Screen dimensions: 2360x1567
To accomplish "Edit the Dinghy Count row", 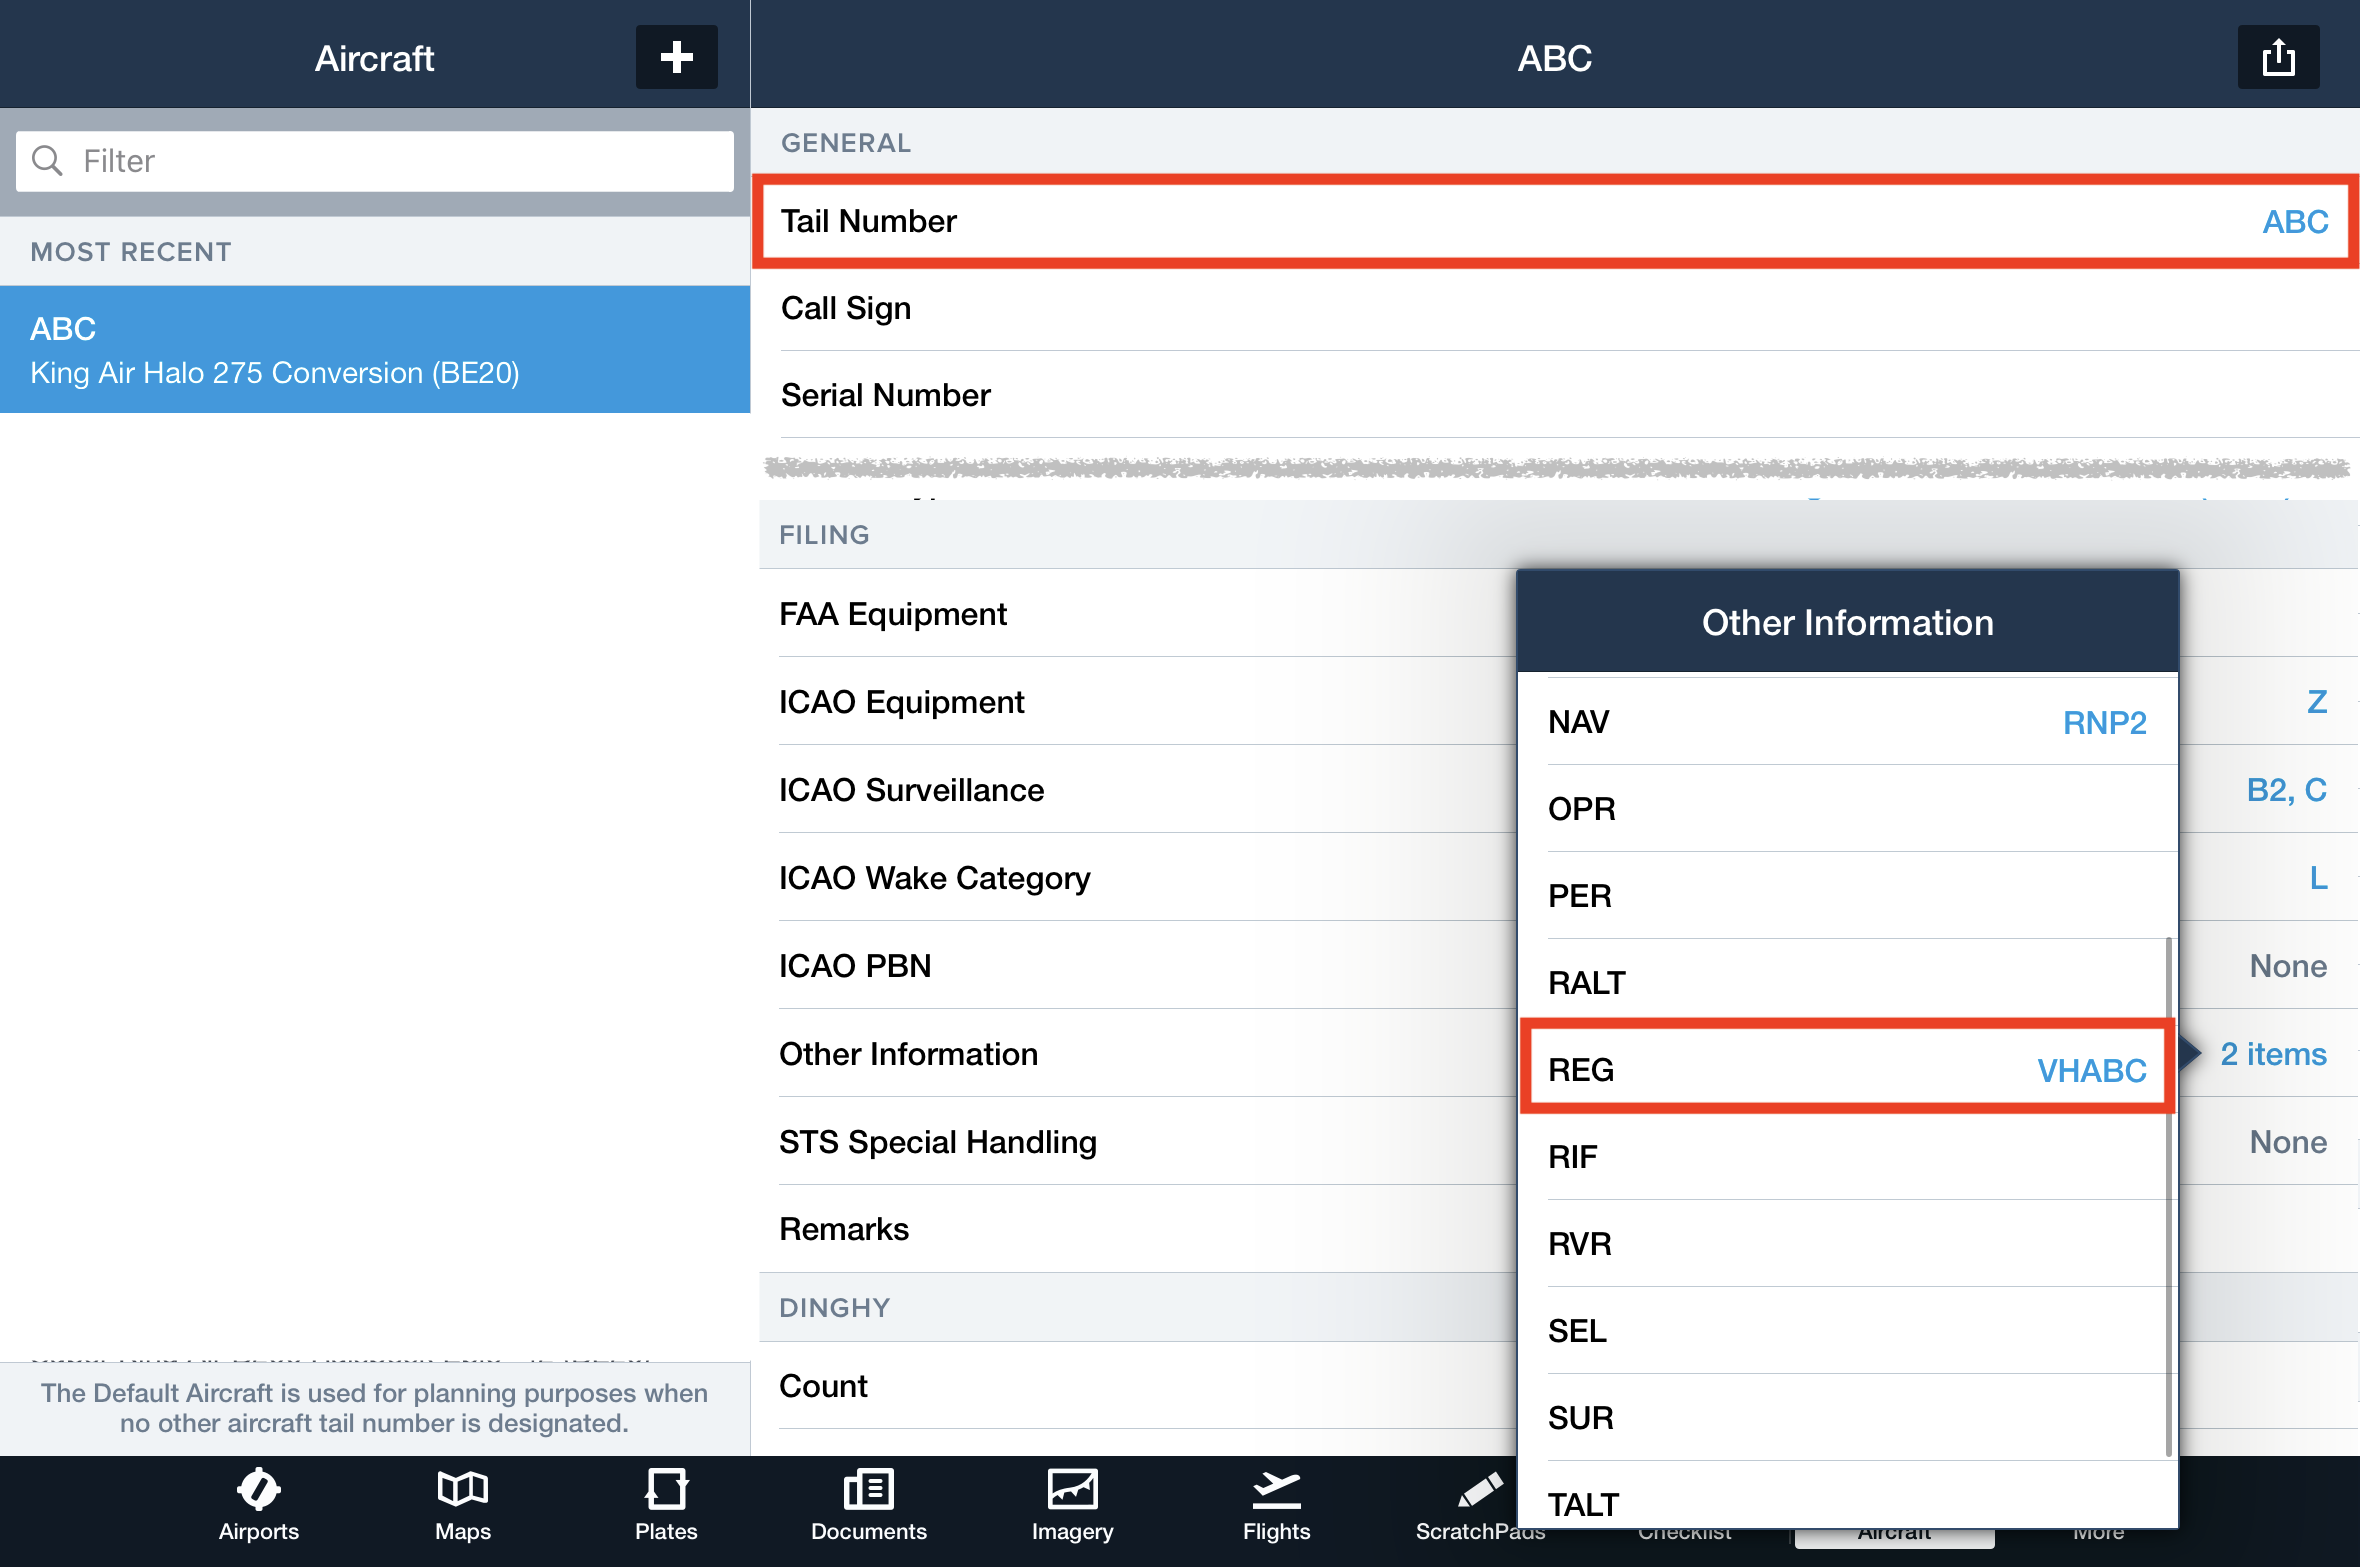I will [x=1138, y=1385].
